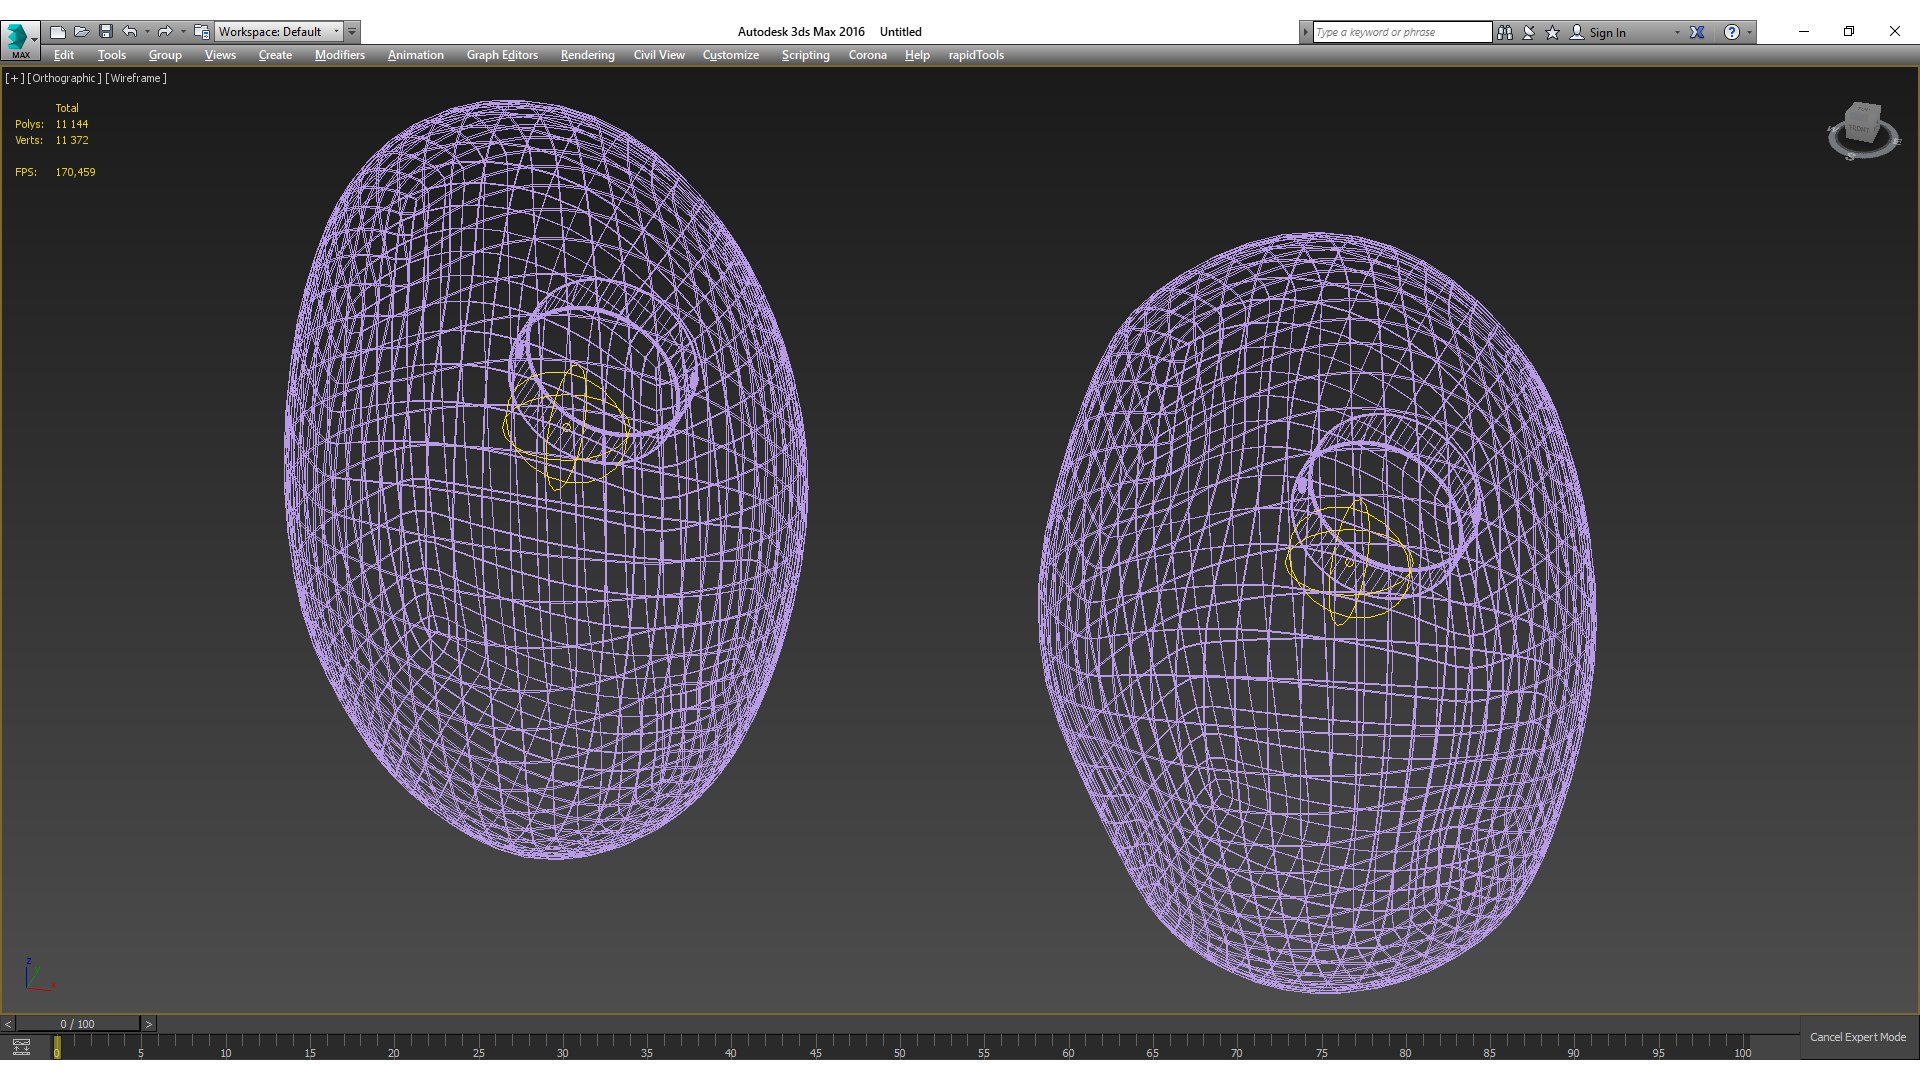
Task: Click the binoculars search icon
Action: (1504, 32)
